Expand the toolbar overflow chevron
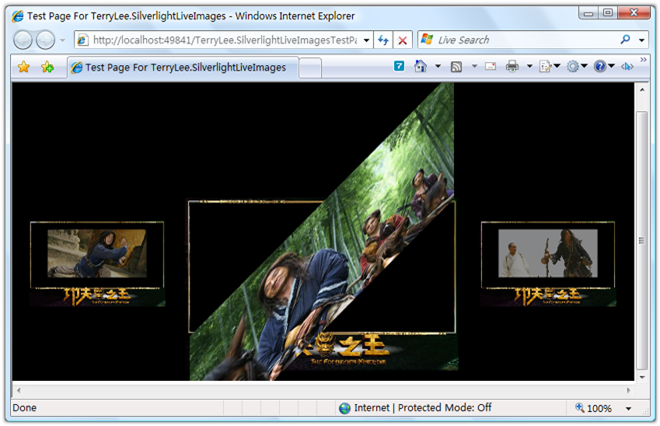 pyautogui.click(x=644, y=59)
